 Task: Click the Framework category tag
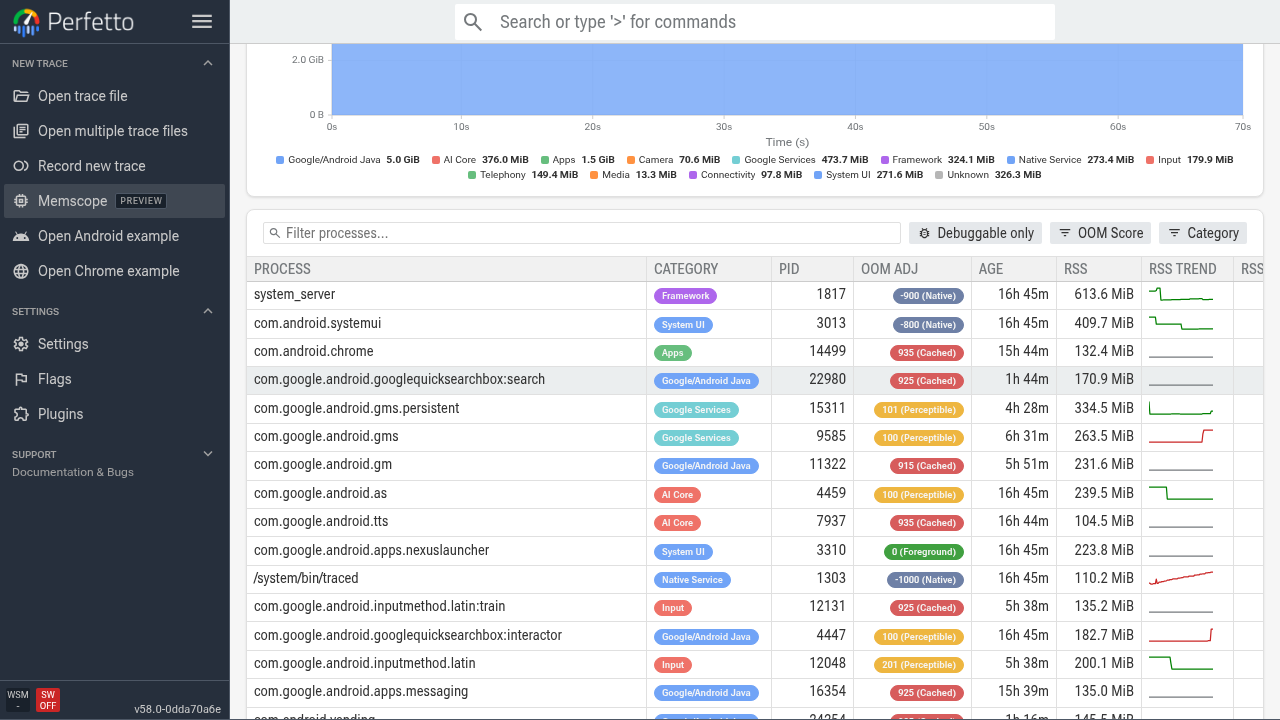686,296
